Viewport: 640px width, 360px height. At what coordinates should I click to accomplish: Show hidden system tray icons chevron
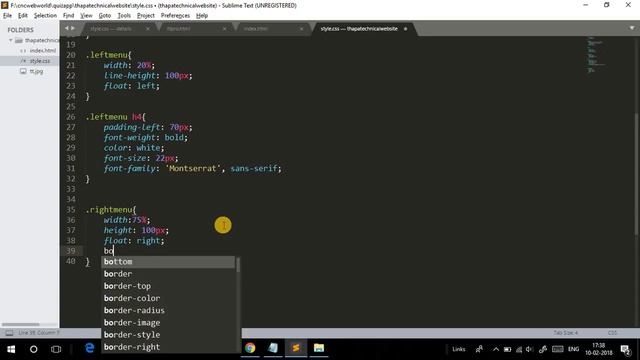point(496,349)
